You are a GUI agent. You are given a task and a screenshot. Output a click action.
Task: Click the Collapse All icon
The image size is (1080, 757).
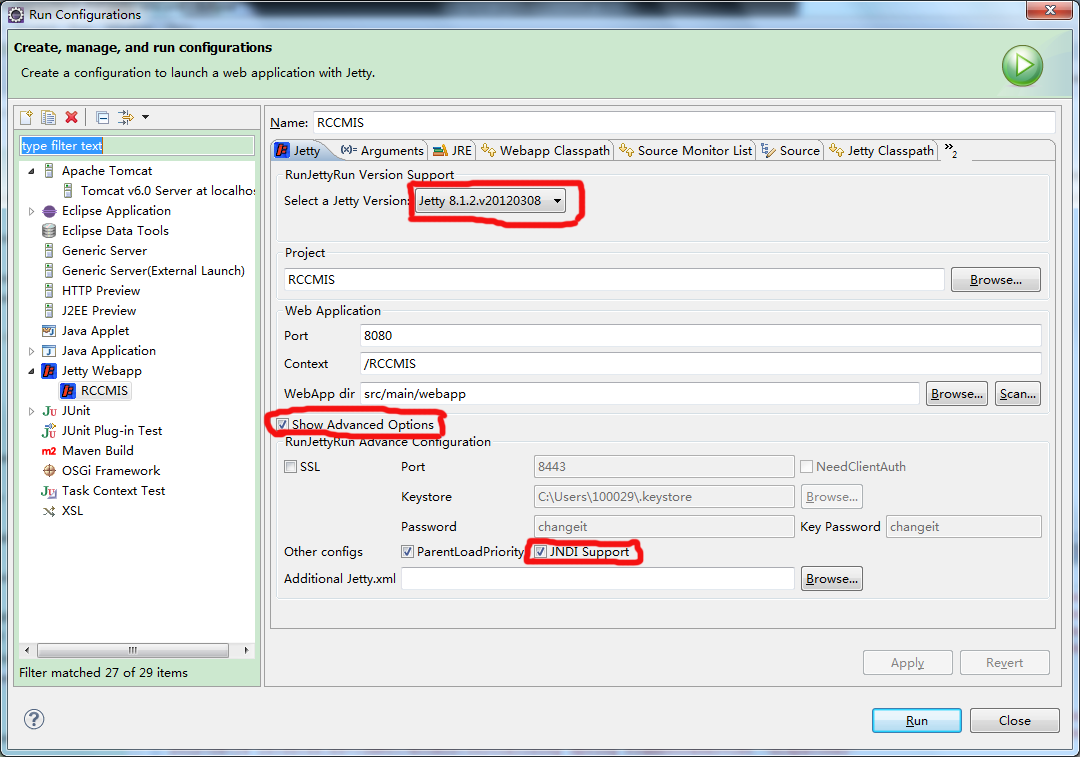103,117
